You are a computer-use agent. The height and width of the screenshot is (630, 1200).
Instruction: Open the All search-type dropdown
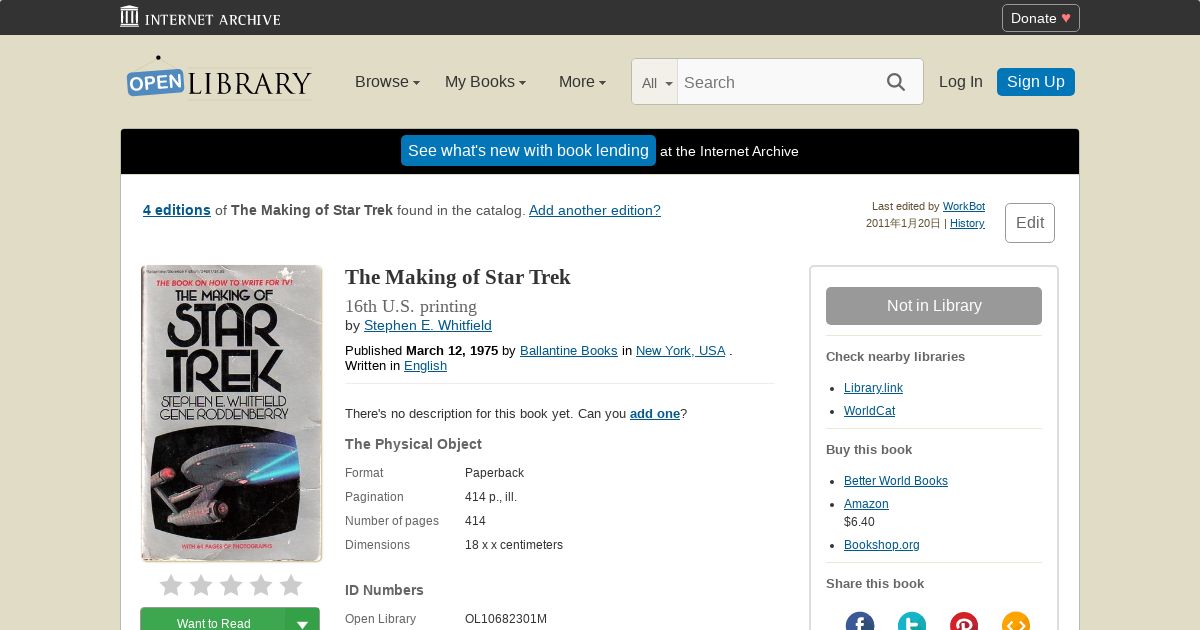click(x=656, y=83)
